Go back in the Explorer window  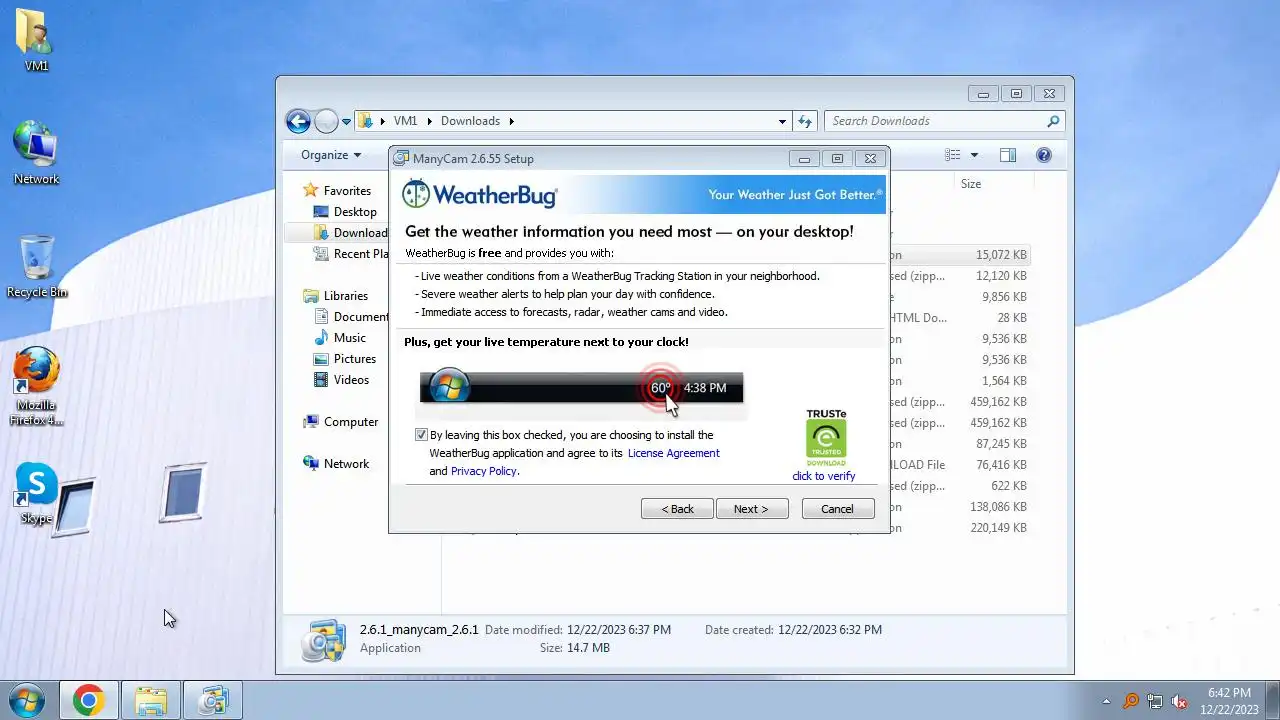pyautogui.click(x=298, y=121)
